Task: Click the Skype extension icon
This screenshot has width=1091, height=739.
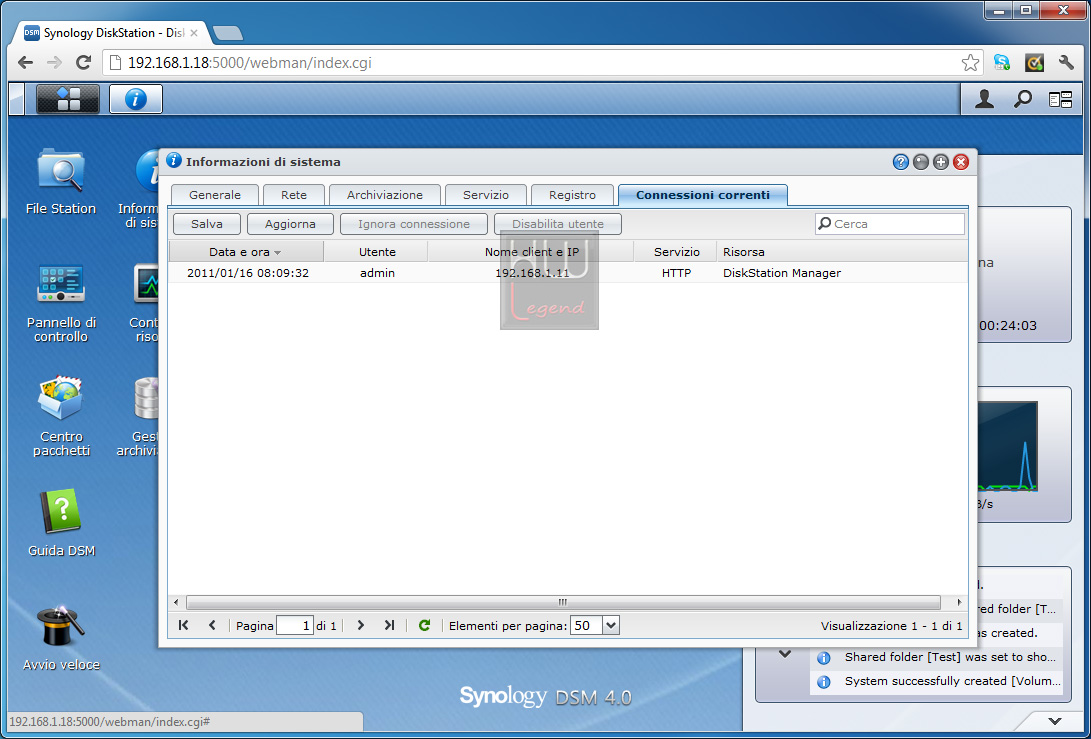Action: click(x=1001, y=63)
